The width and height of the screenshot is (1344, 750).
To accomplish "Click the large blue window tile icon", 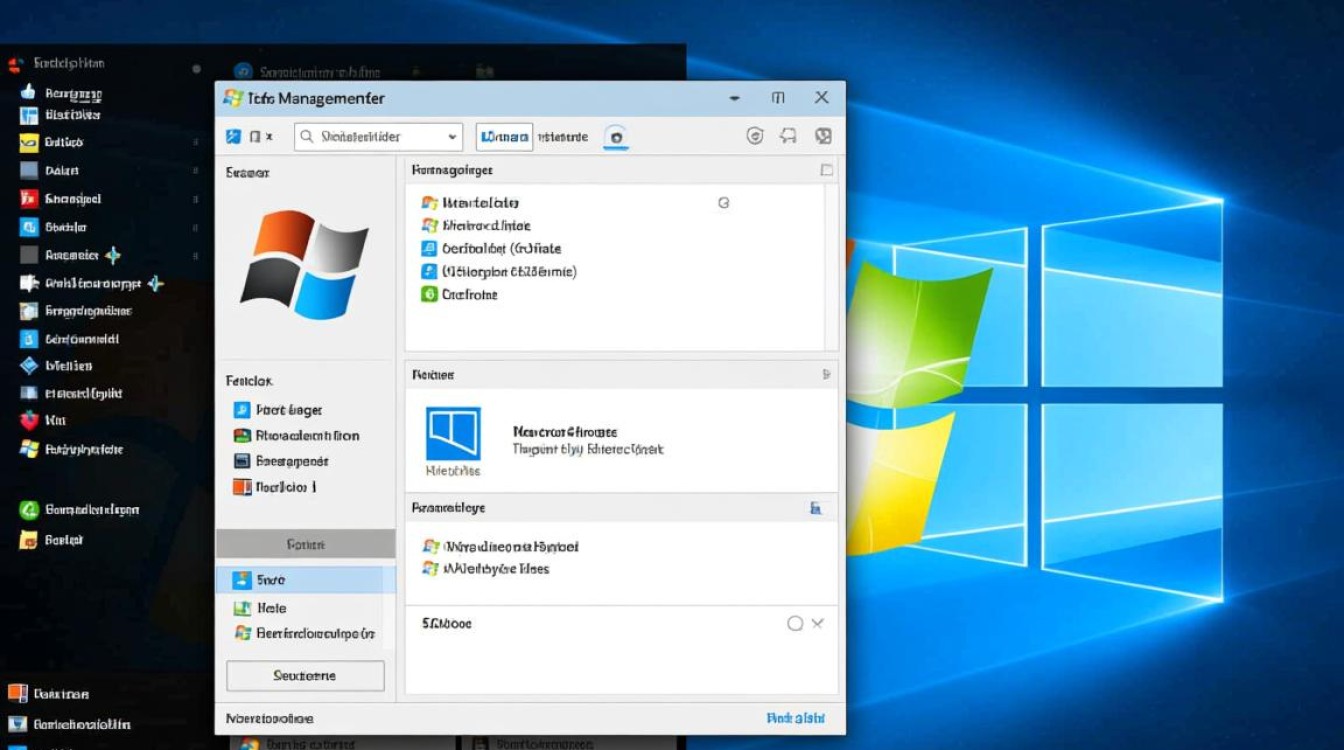I will [x=453, y=433].
